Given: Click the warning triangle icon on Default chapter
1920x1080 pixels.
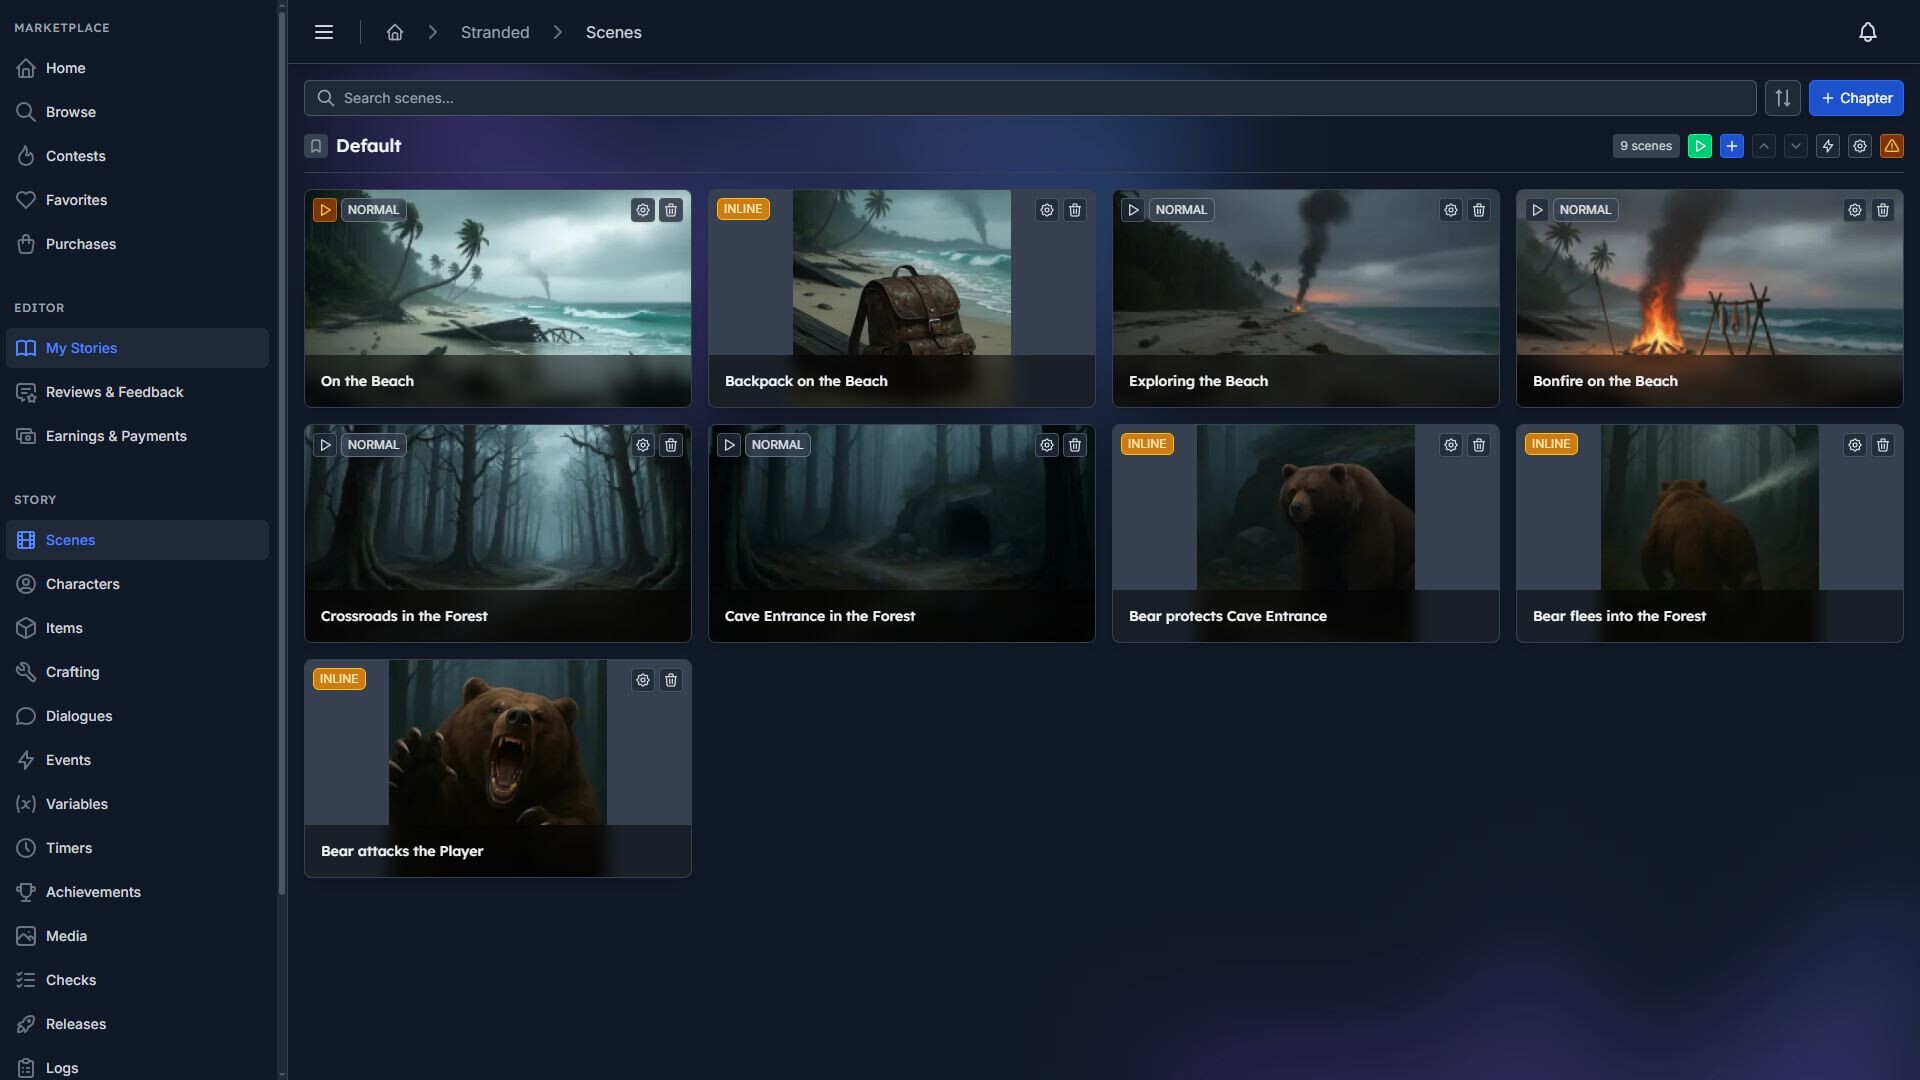Looking at the screenshot, I should click(x=1892, y=146).
